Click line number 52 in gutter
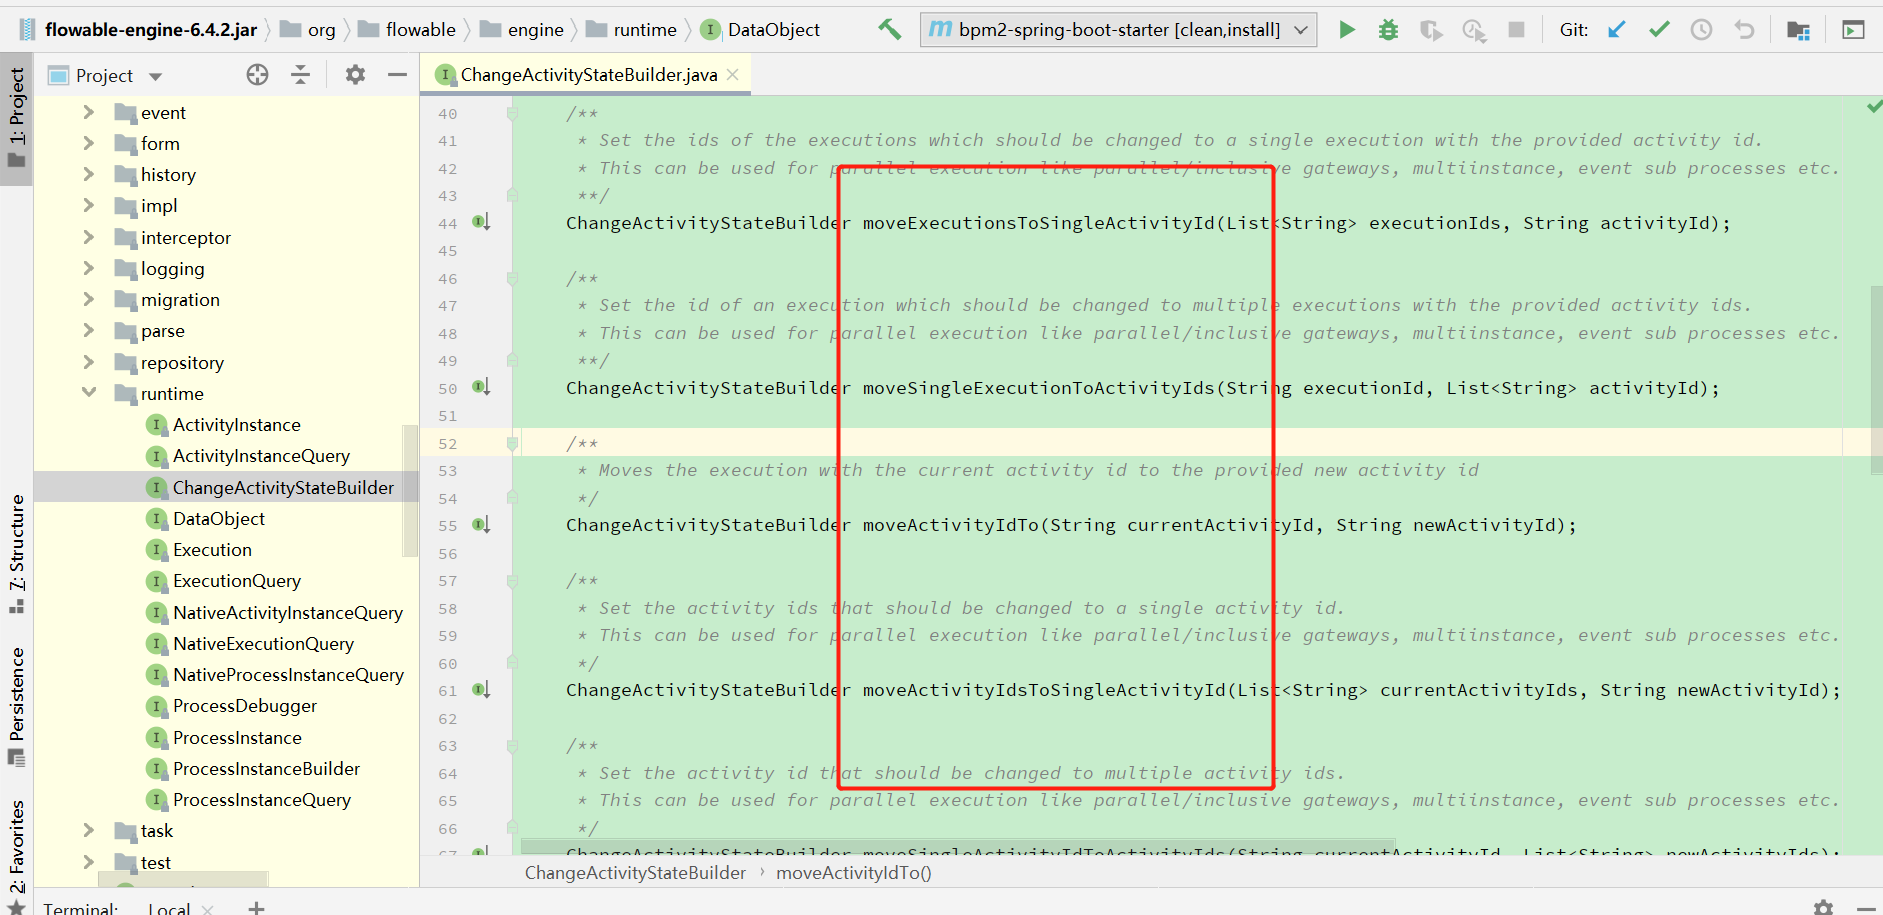Viewport: 1883px width, 915px height. coord(447,443)
